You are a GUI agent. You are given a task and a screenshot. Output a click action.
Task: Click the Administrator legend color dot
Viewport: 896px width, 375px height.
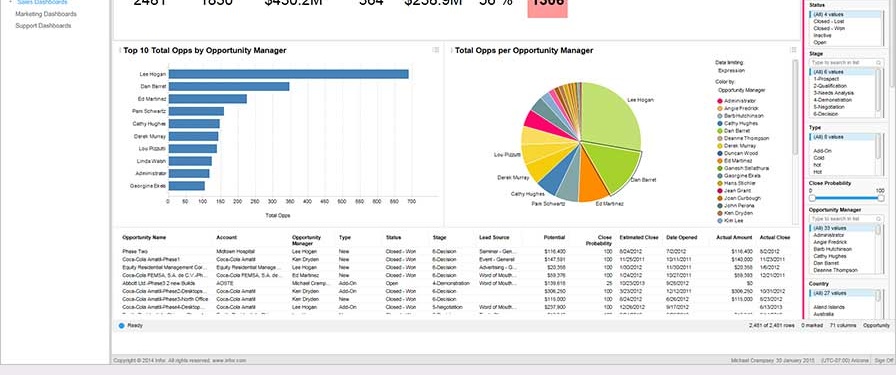(719, 101)
